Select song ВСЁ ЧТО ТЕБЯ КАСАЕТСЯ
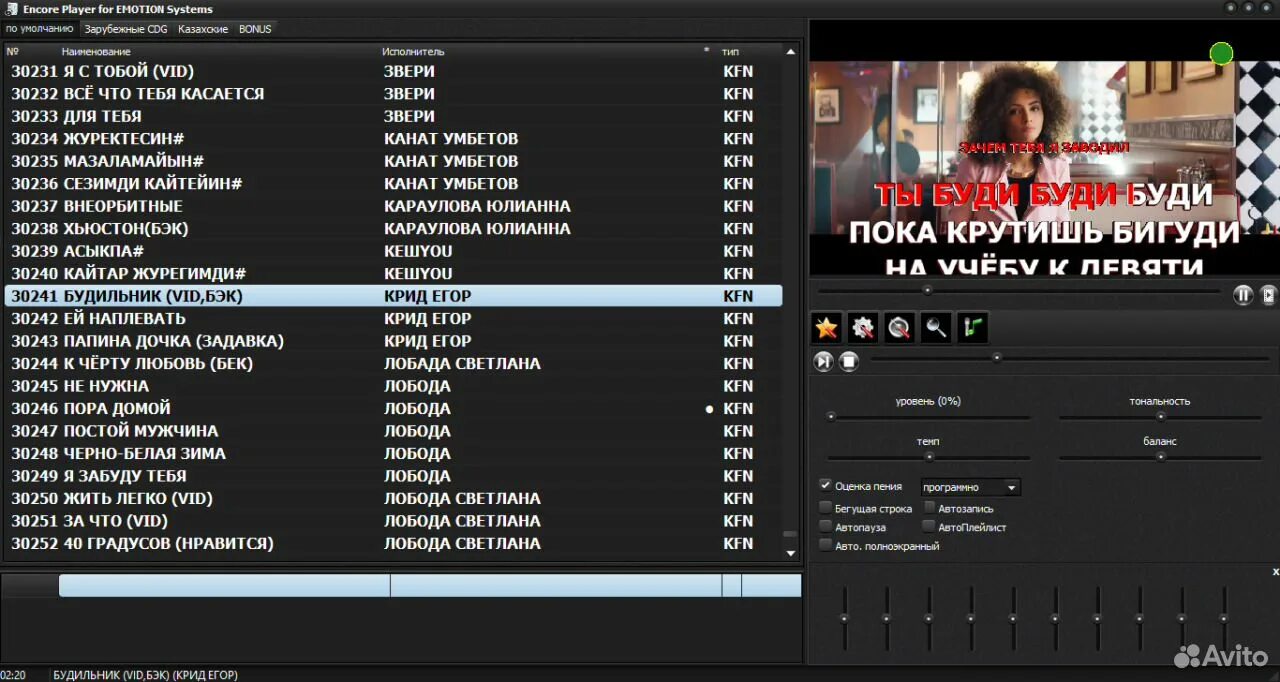The width and height of the screenshot is (1280, 682). (393, 94)
